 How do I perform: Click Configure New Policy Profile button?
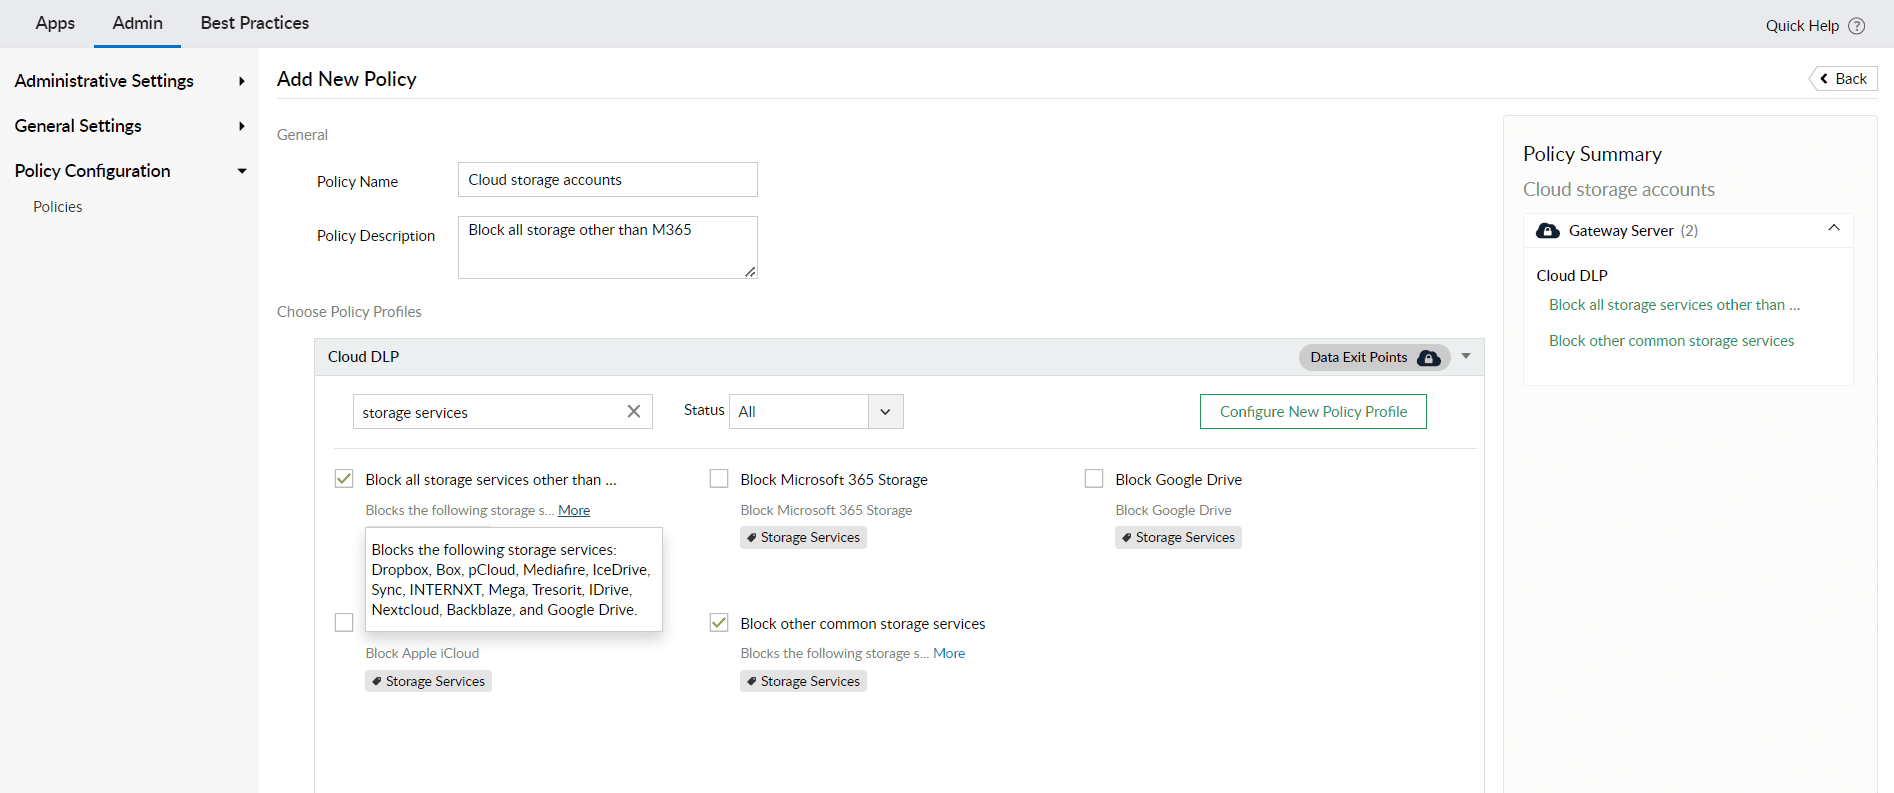coord(1312,412)
